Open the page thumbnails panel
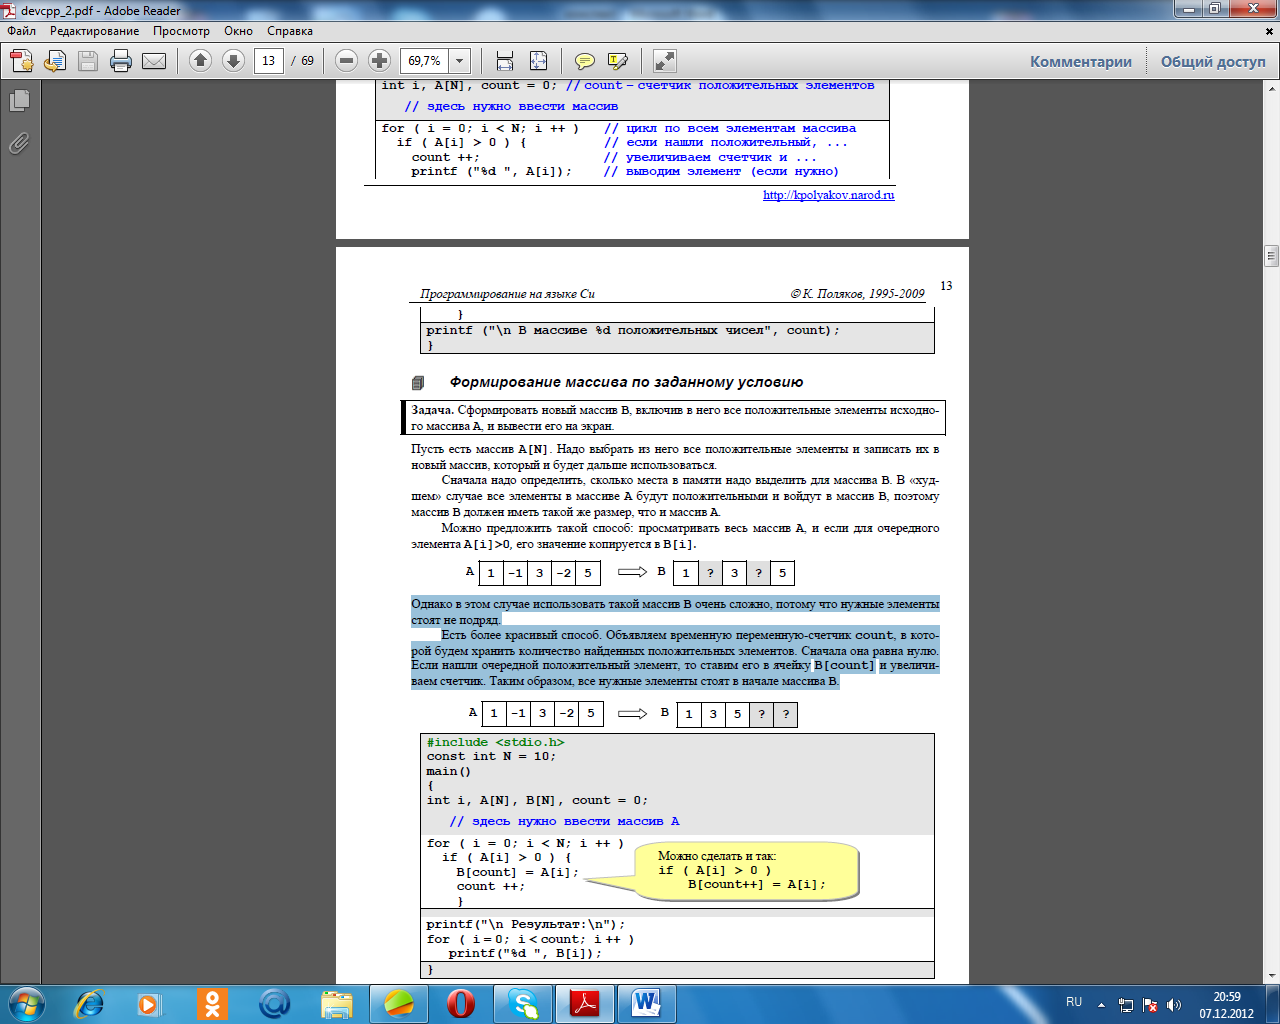 19,101
